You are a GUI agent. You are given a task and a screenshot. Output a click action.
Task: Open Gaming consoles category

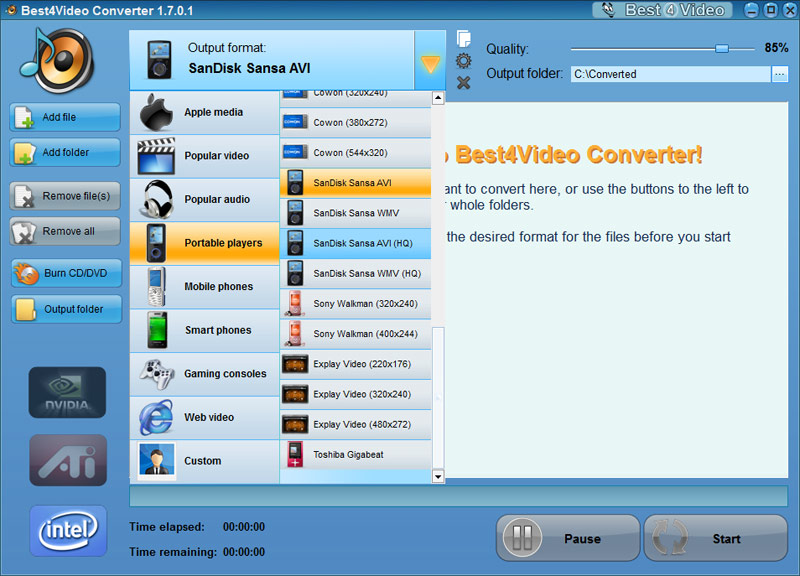[204, 374]
